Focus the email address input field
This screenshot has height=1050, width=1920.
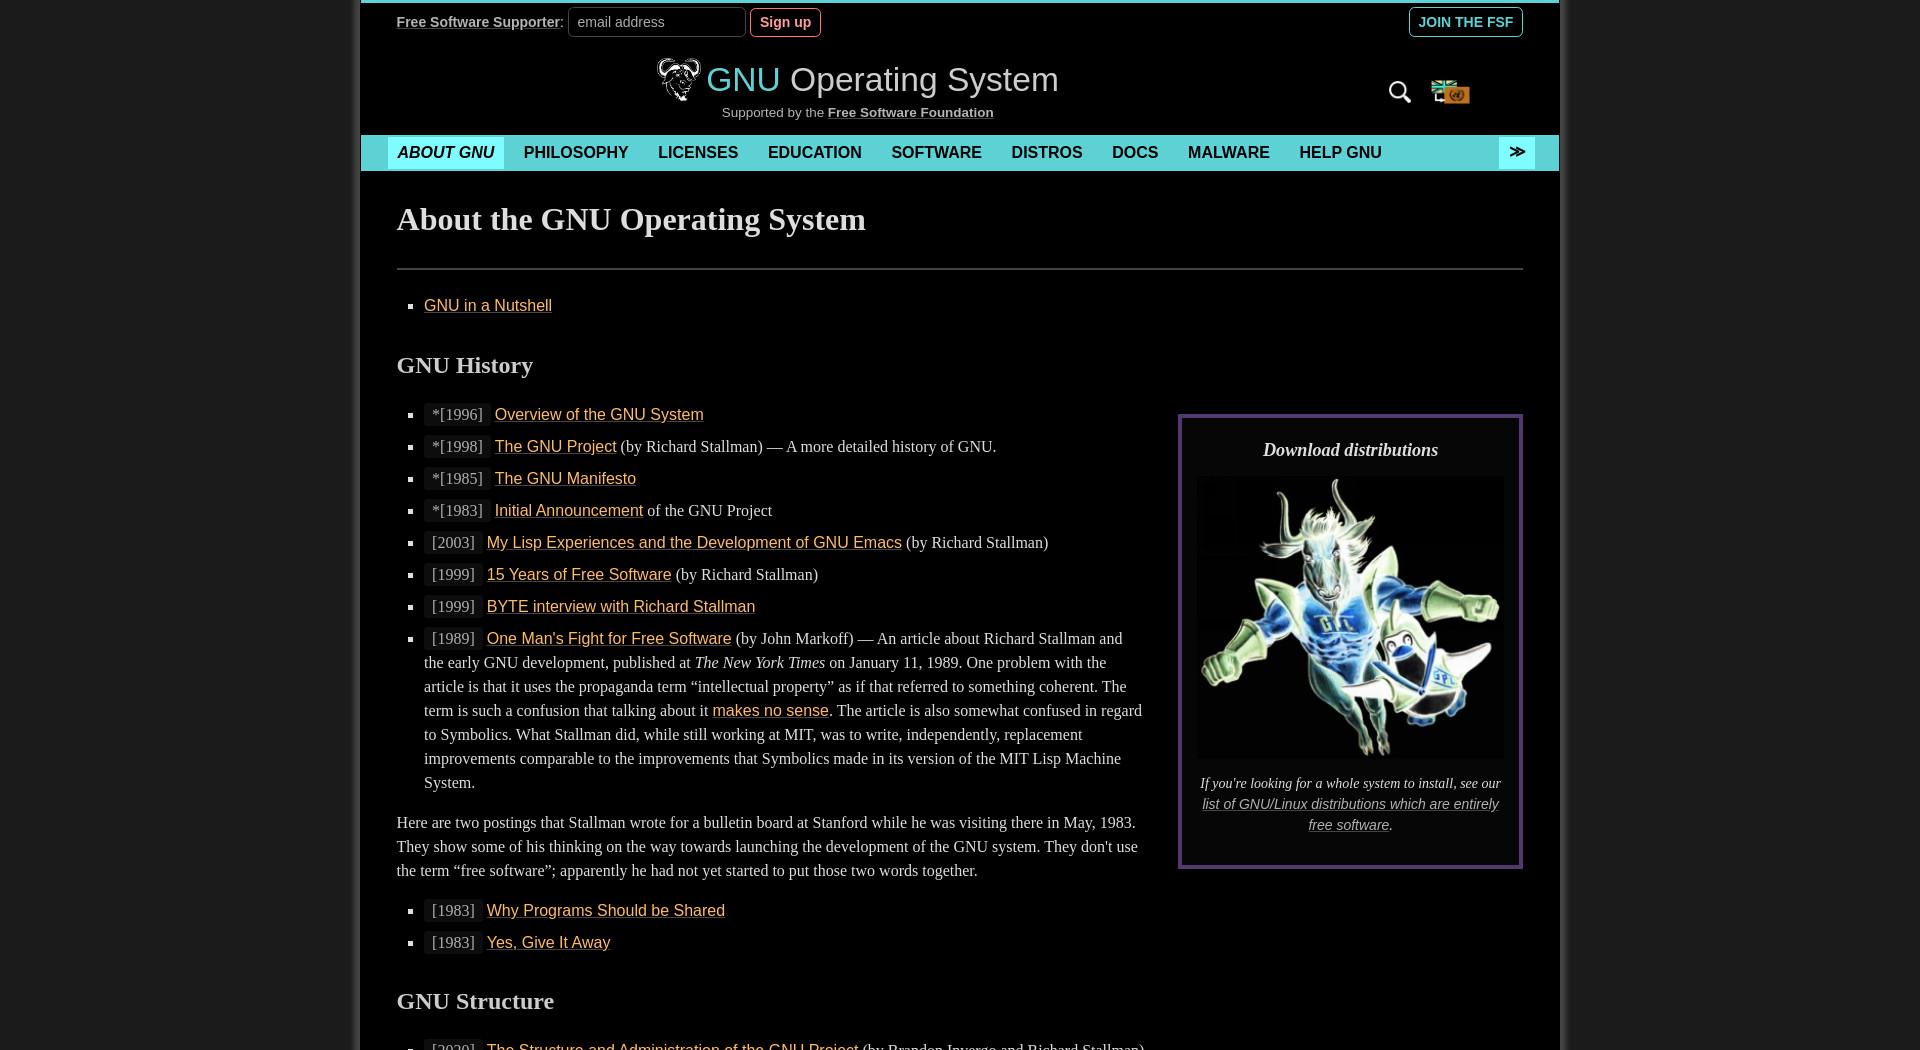(656, 22)
